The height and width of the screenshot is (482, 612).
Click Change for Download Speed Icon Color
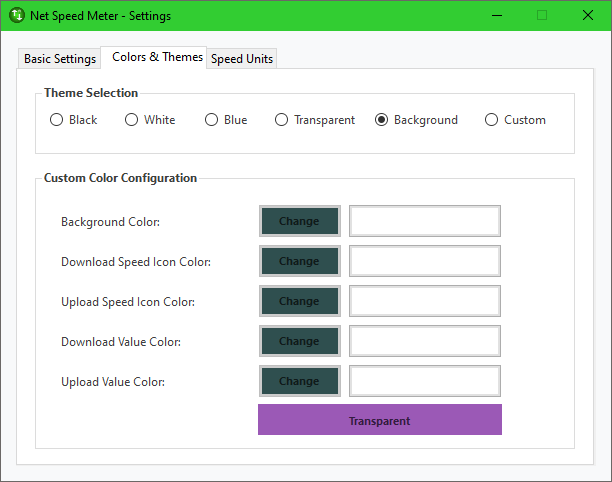click(299, 261)
